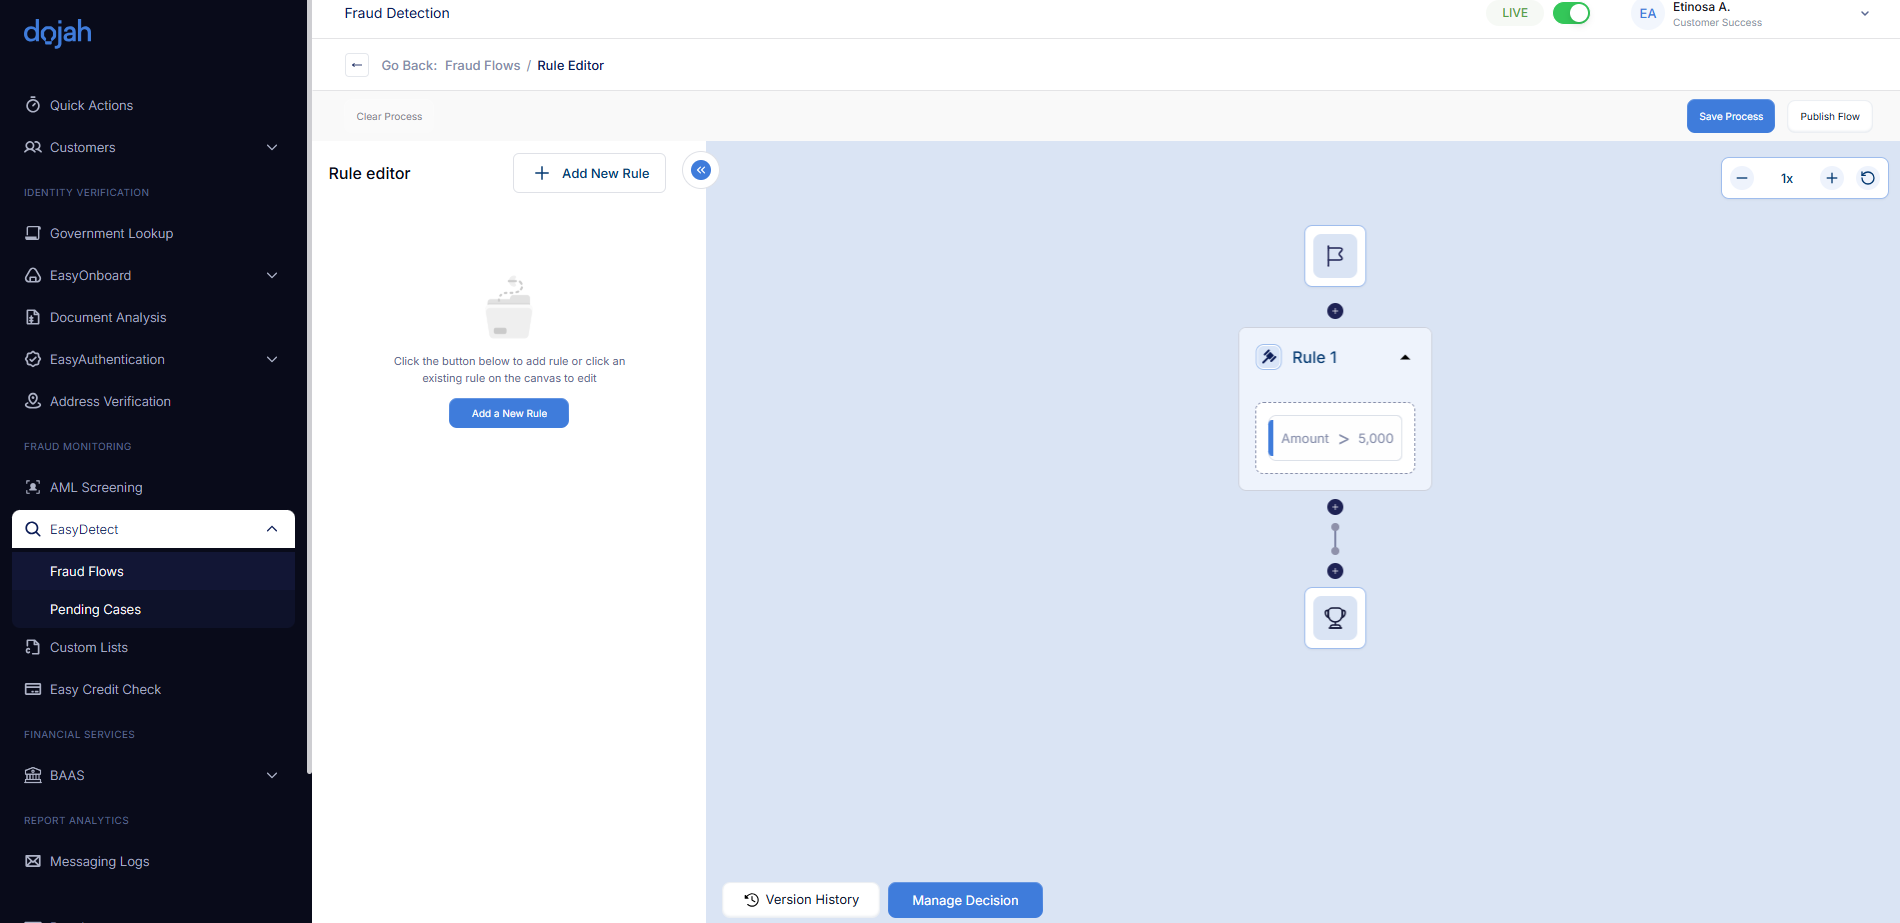Image resolution: width=1900 pixels, height=923 pixels.
Task: Click Publish Flow button
Action: pyautogui.click(x=1830, y=116)
